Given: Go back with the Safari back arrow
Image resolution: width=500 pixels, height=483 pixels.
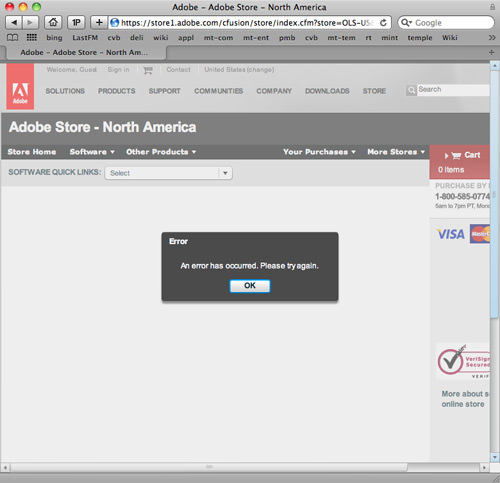Looking at the screenshot, I should [14, 22].
